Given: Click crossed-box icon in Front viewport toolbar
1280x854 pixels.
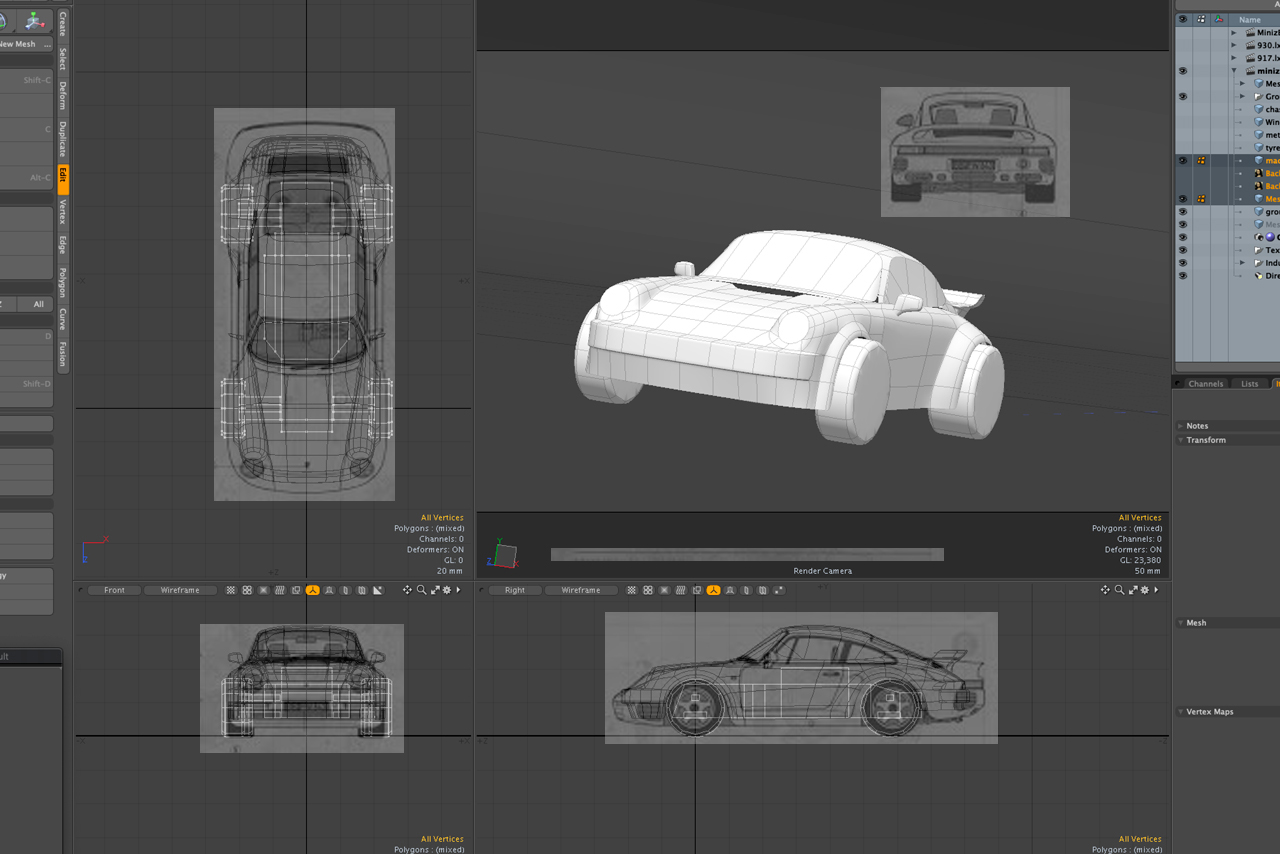Looking at the screenshot, I should [x=263, y=591].
